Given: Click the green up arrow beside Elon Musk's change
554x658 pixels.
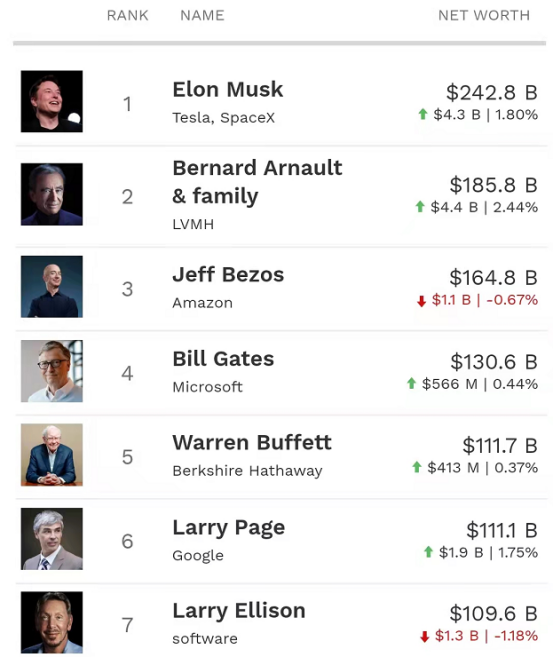Looking at the screenshot, I should (423, 114).
